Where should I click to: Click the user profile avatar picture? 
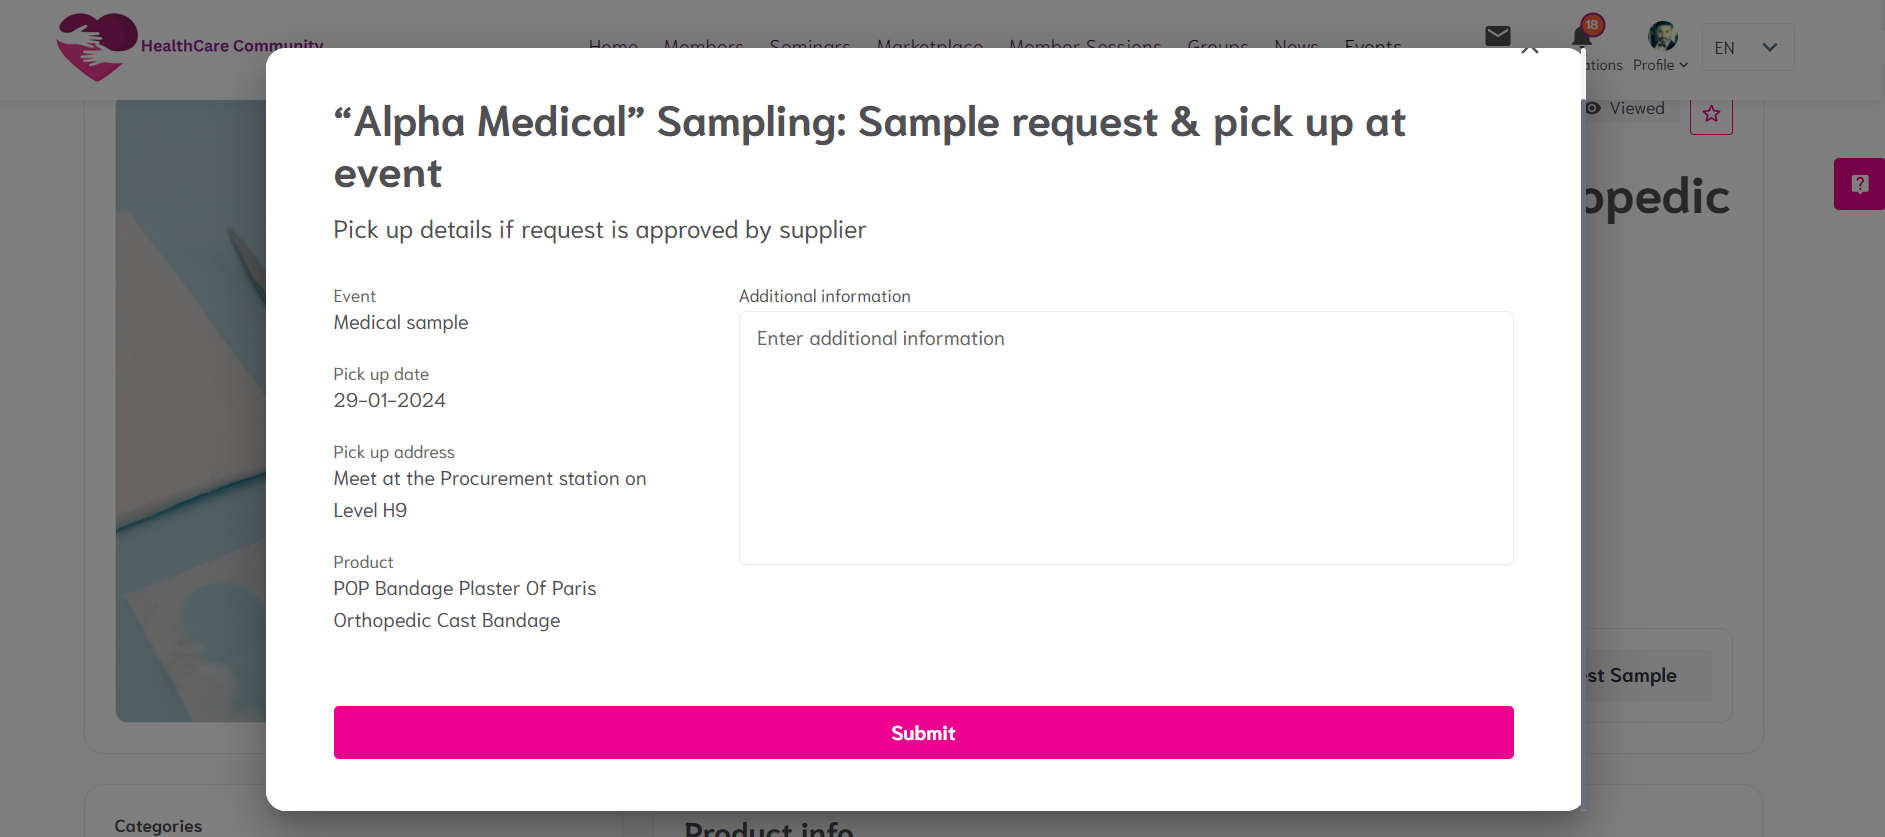[1662, 36]
